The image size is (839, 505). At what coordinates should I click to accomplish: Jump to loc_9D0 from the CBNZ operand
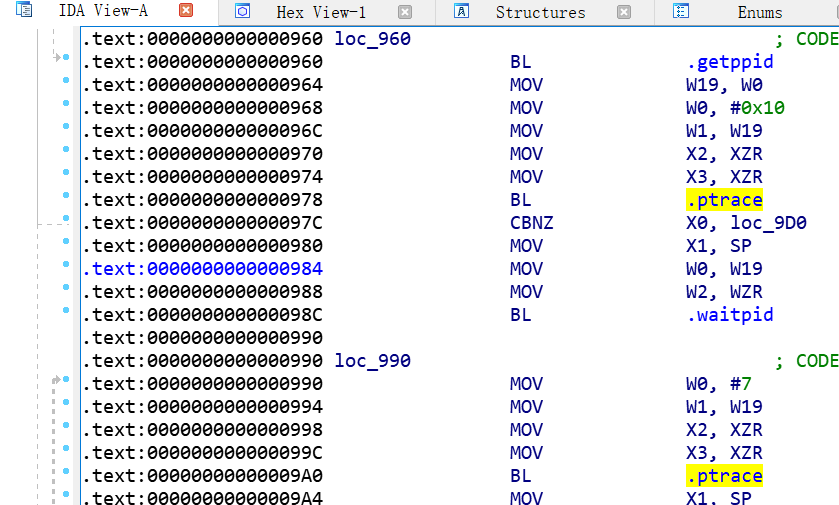769,223
